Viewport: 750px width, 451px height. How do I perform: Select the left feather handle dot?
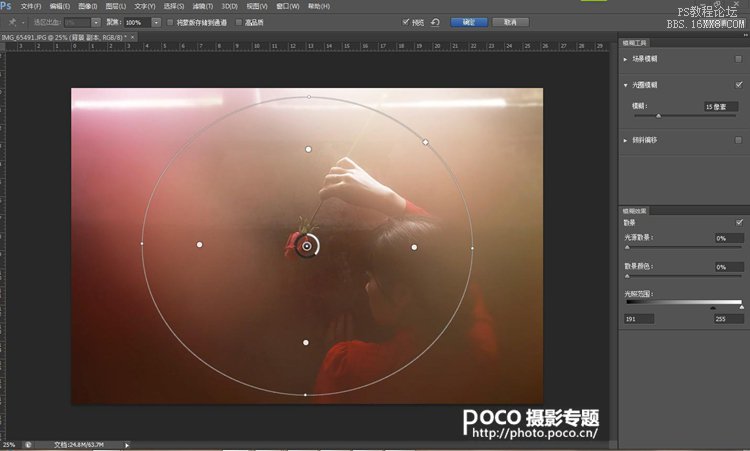tap(199, 244)
